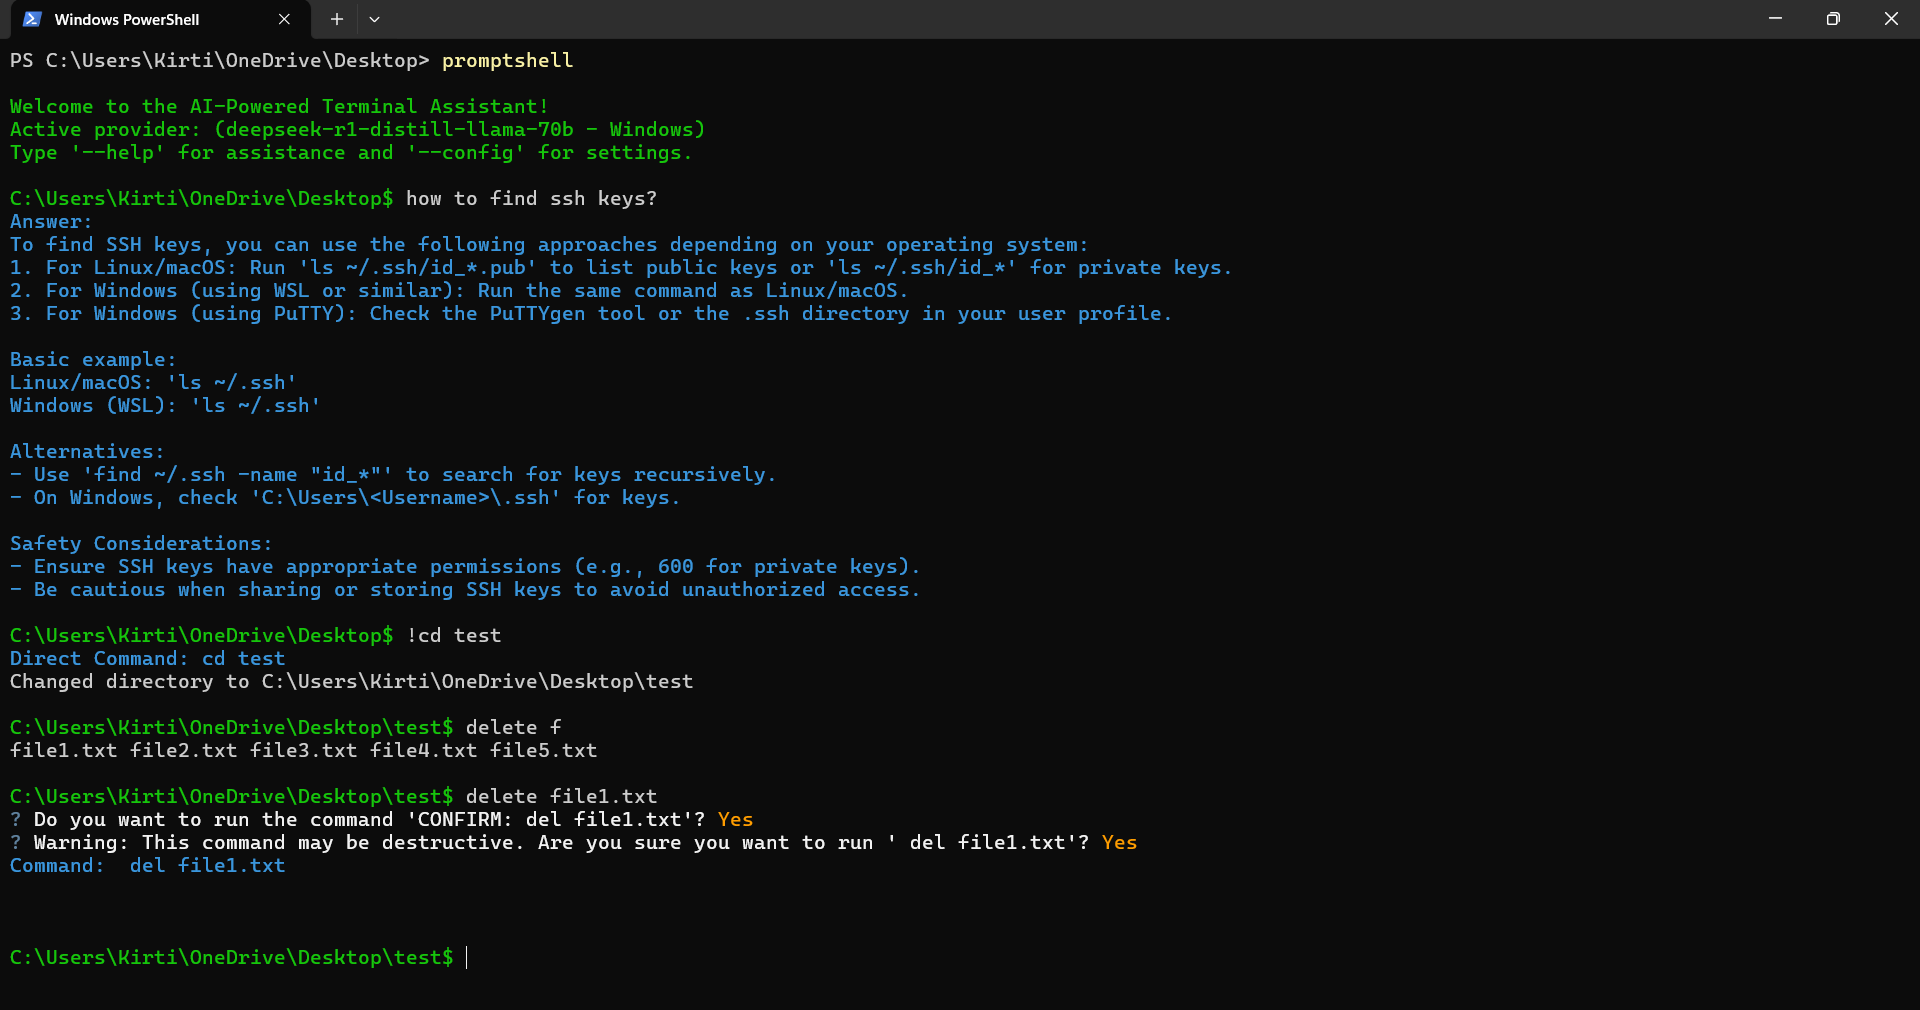Click the 'Alternatives:' heading

point(87,452)
